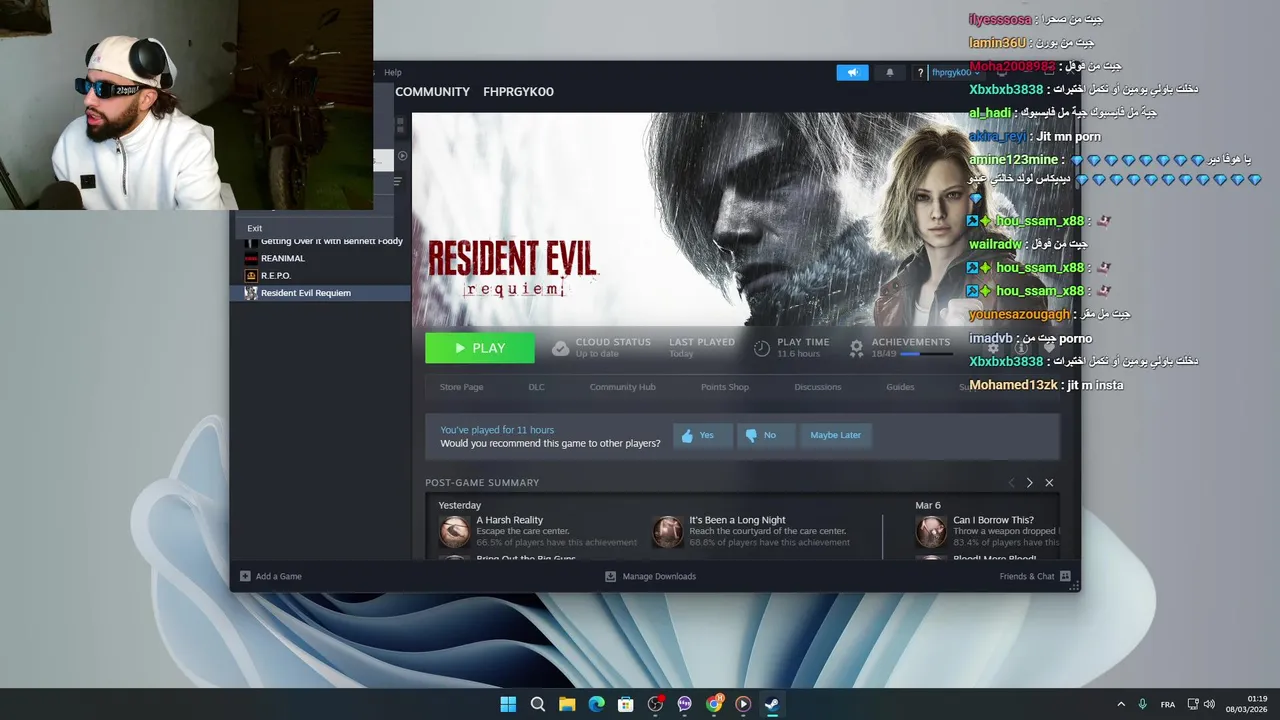
Task: Click the achievements ribbon icon
Action: point(856,348)
